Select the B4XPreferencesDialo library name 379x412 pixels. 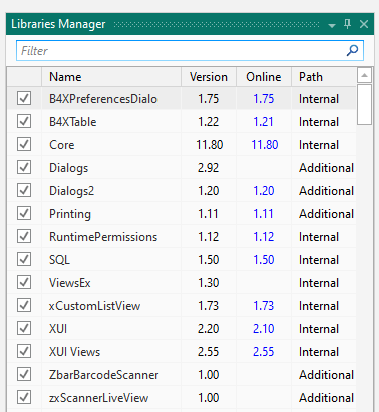click(103, 99)
